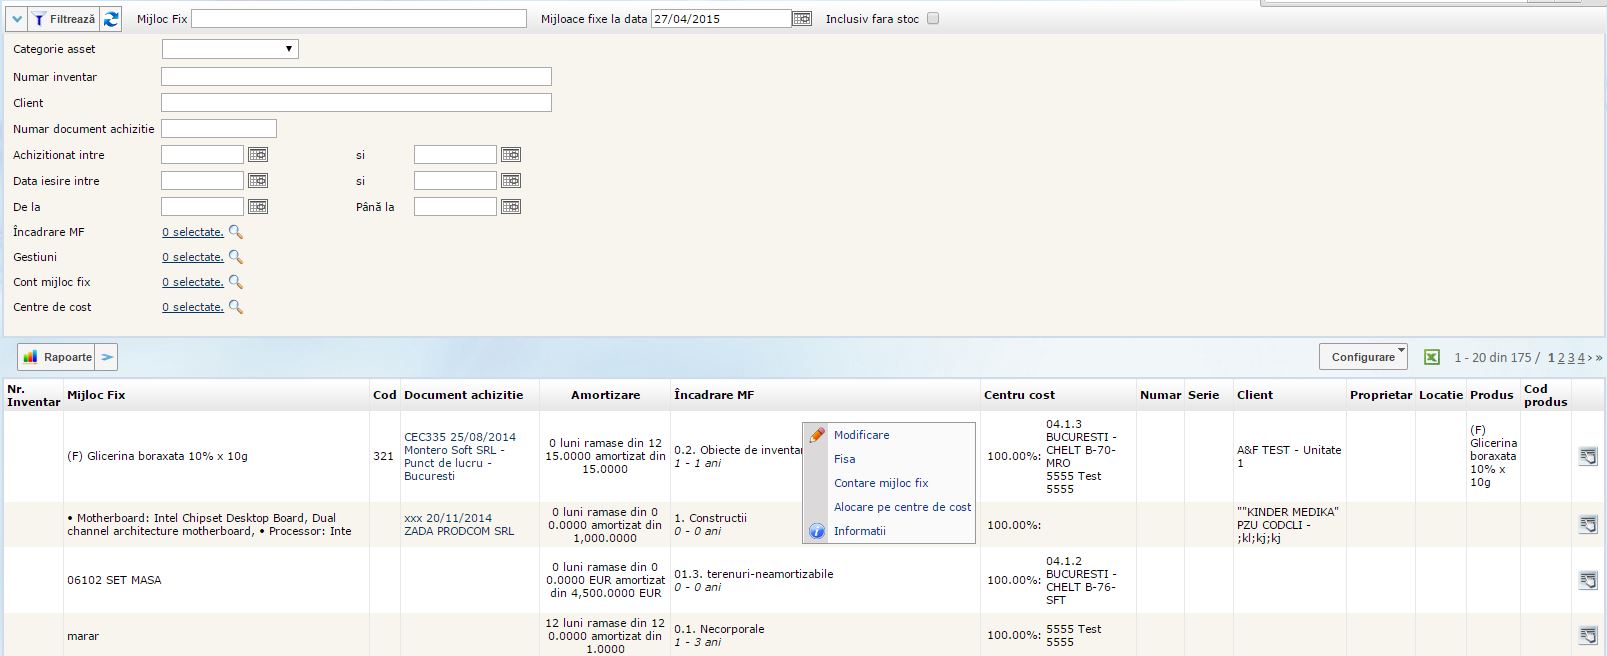
Task: Click magnifier icon next to Gestiuni
Action: (x=236, y=257)
